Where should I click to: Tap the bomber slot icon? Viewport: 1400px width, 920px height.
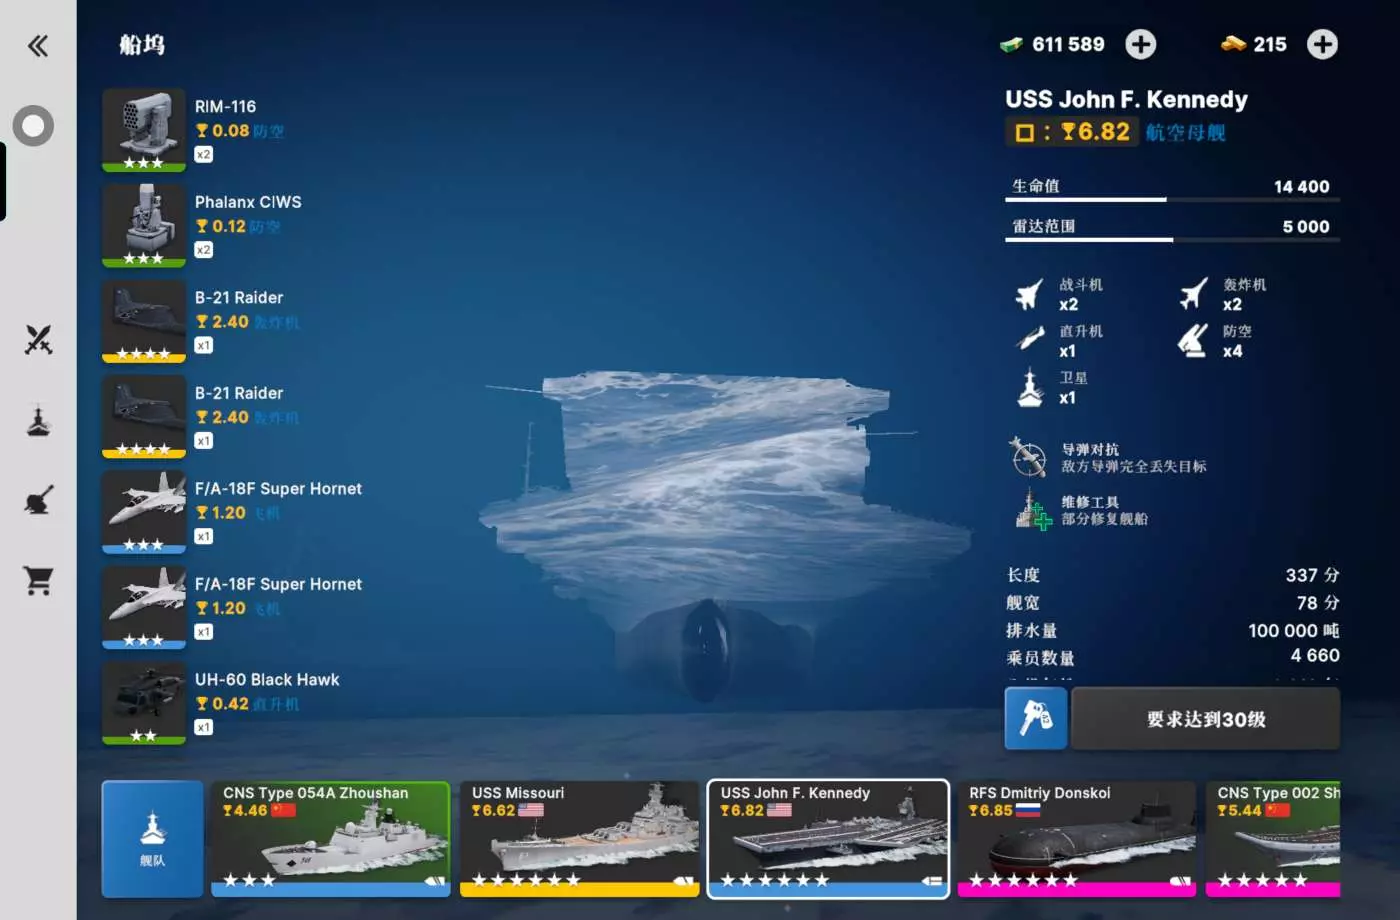[1193, 295]
